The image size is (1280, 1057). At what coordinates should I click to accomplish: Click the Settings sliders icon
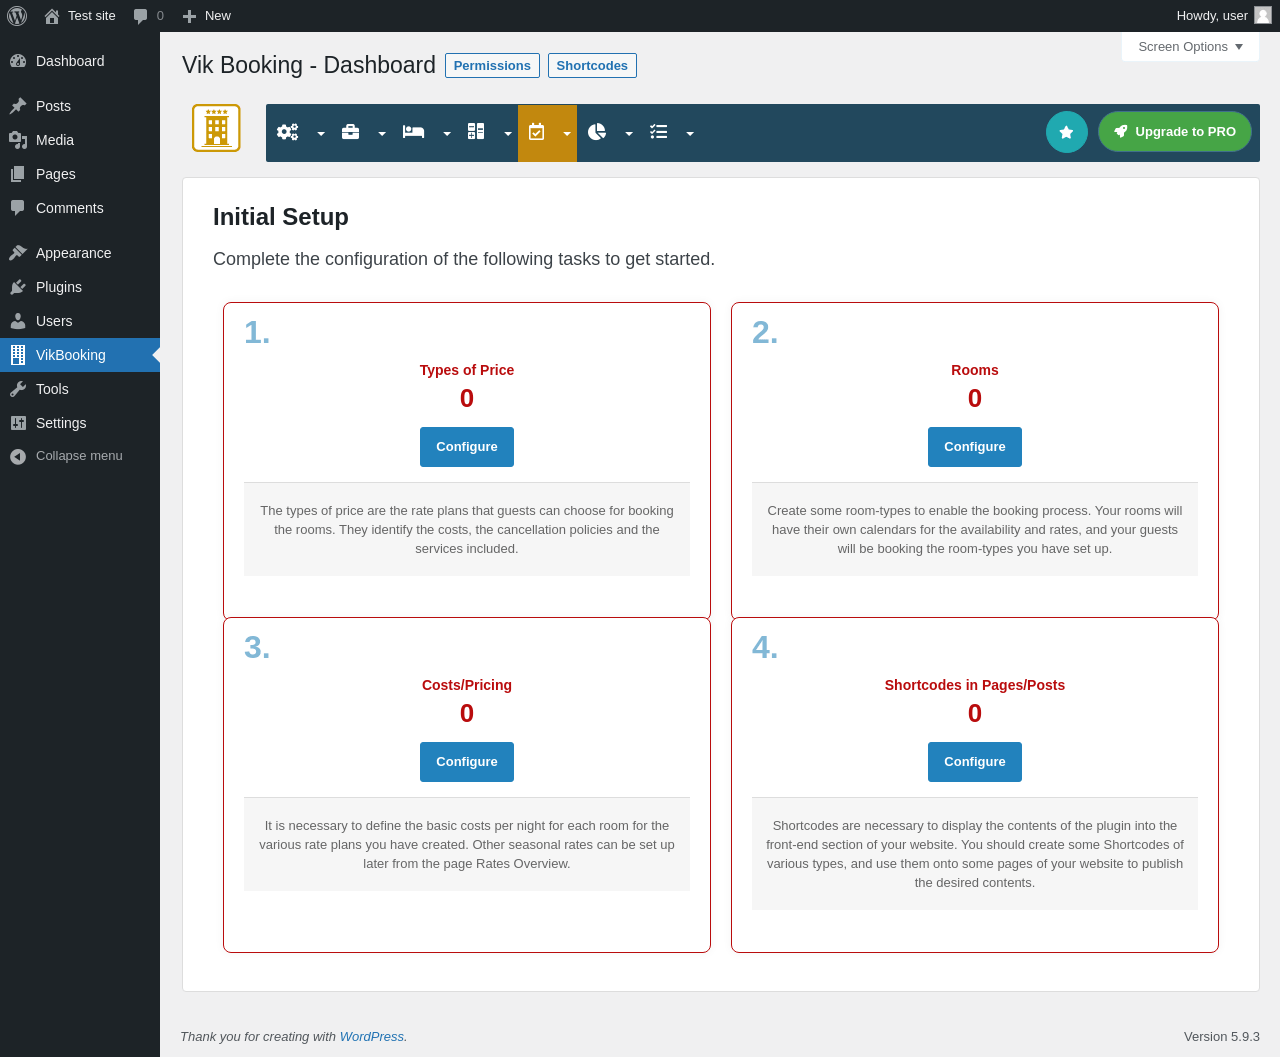point(18,423)
